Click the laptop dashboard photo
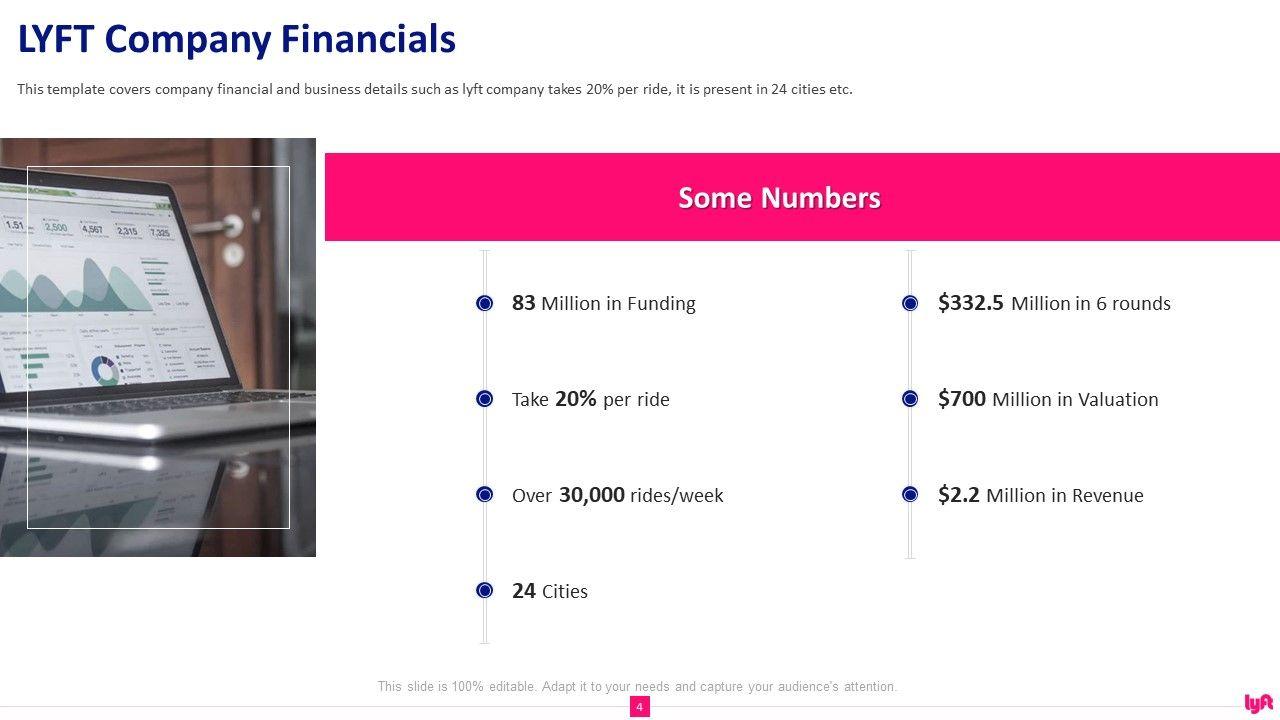Screen dimensions: 1280x720 click(x=158, y=347)
